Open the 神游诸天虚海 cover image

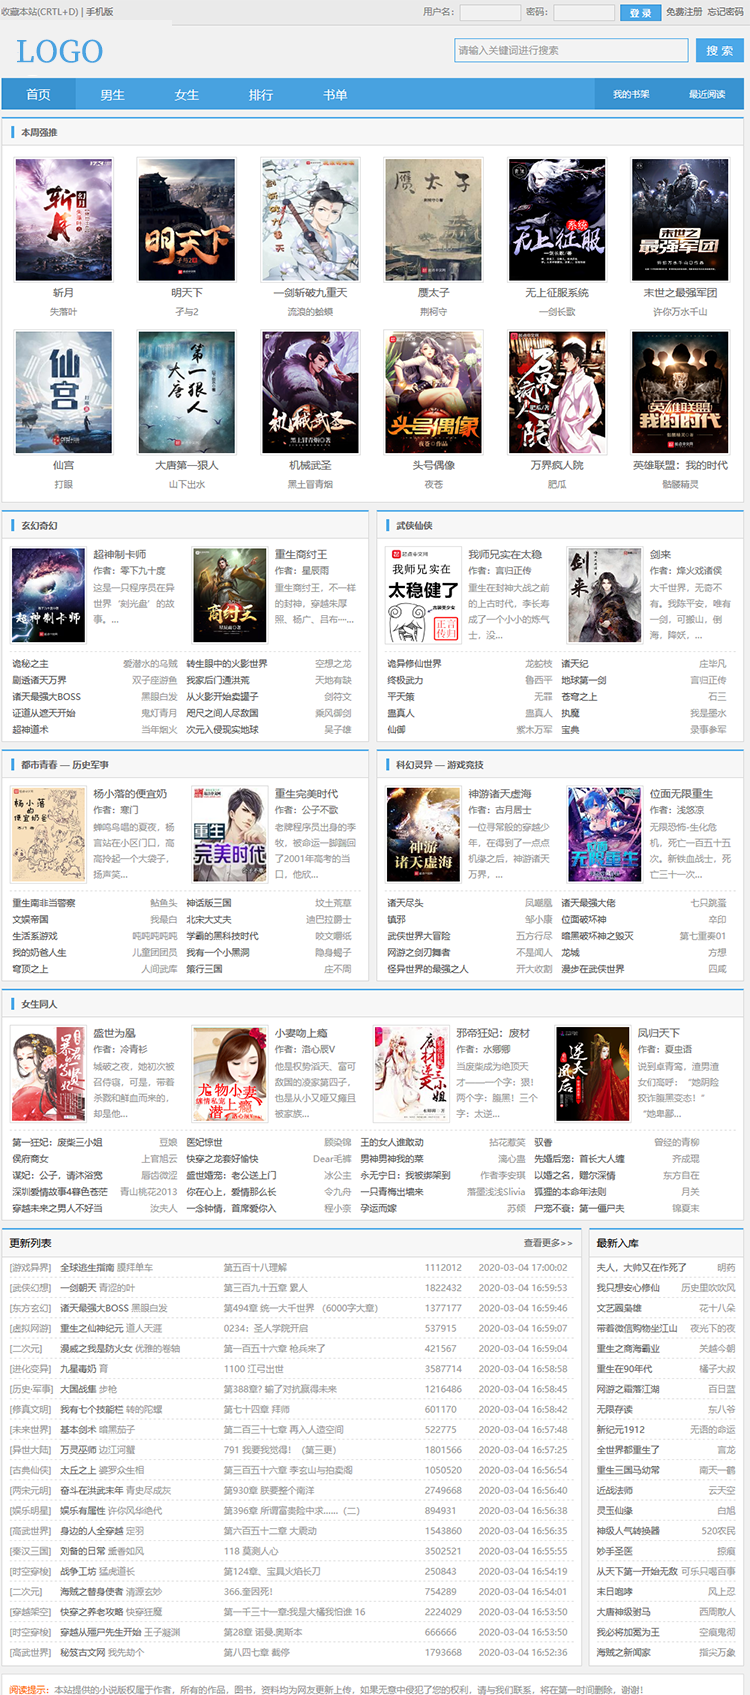pos(423,834)
